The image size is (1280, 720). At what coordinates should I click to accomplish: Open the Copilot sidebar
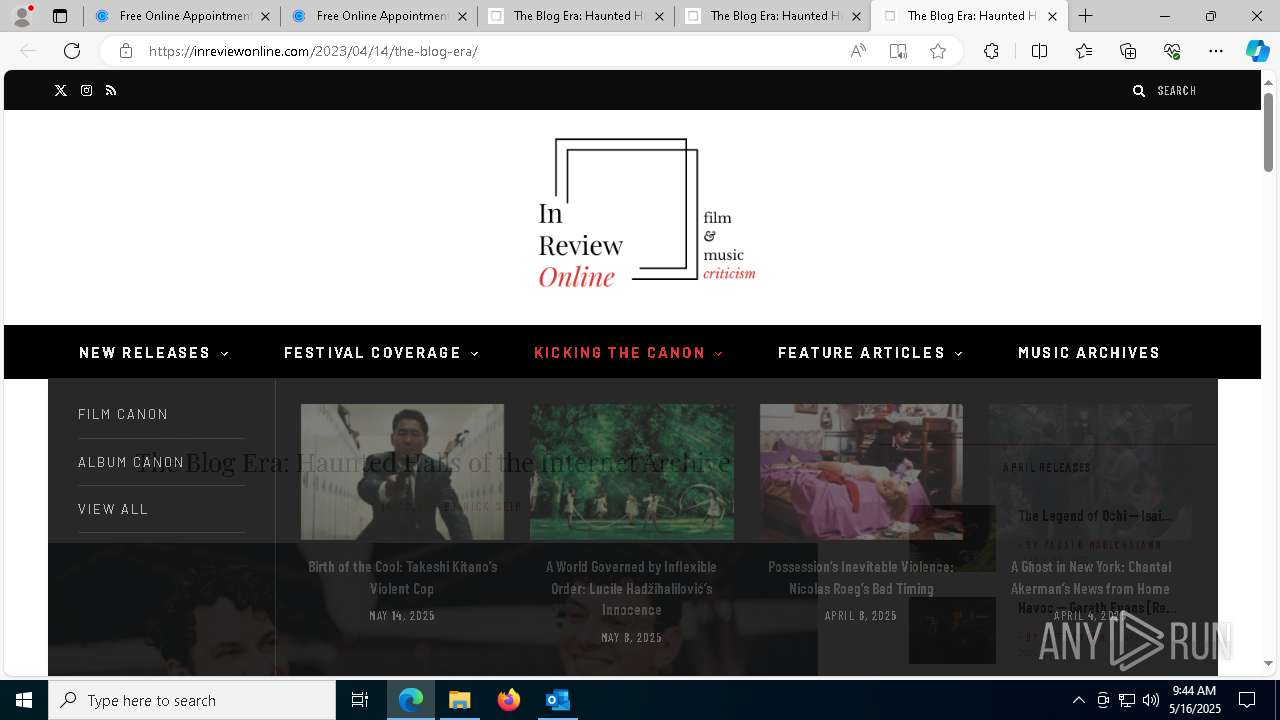1257,51
